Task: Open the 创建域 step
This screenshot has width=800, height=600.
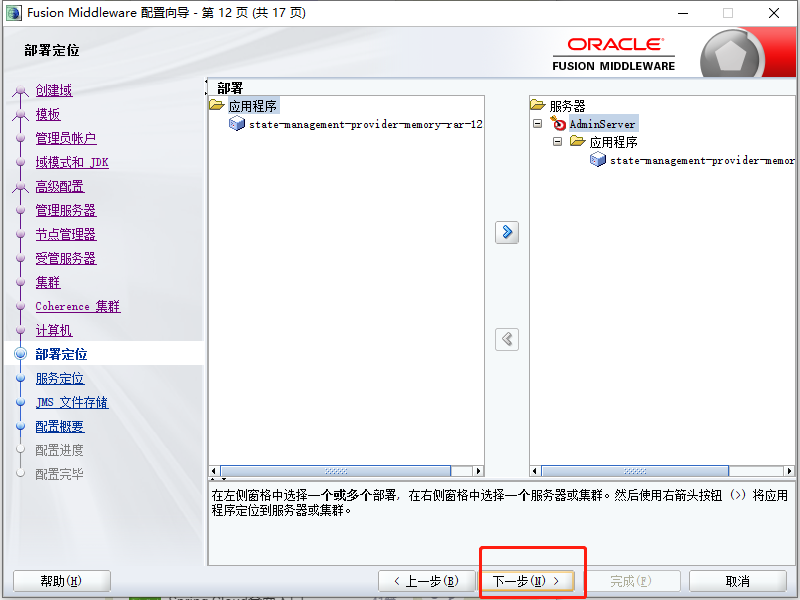Action: pyautogui.click(x=54, y=90)
